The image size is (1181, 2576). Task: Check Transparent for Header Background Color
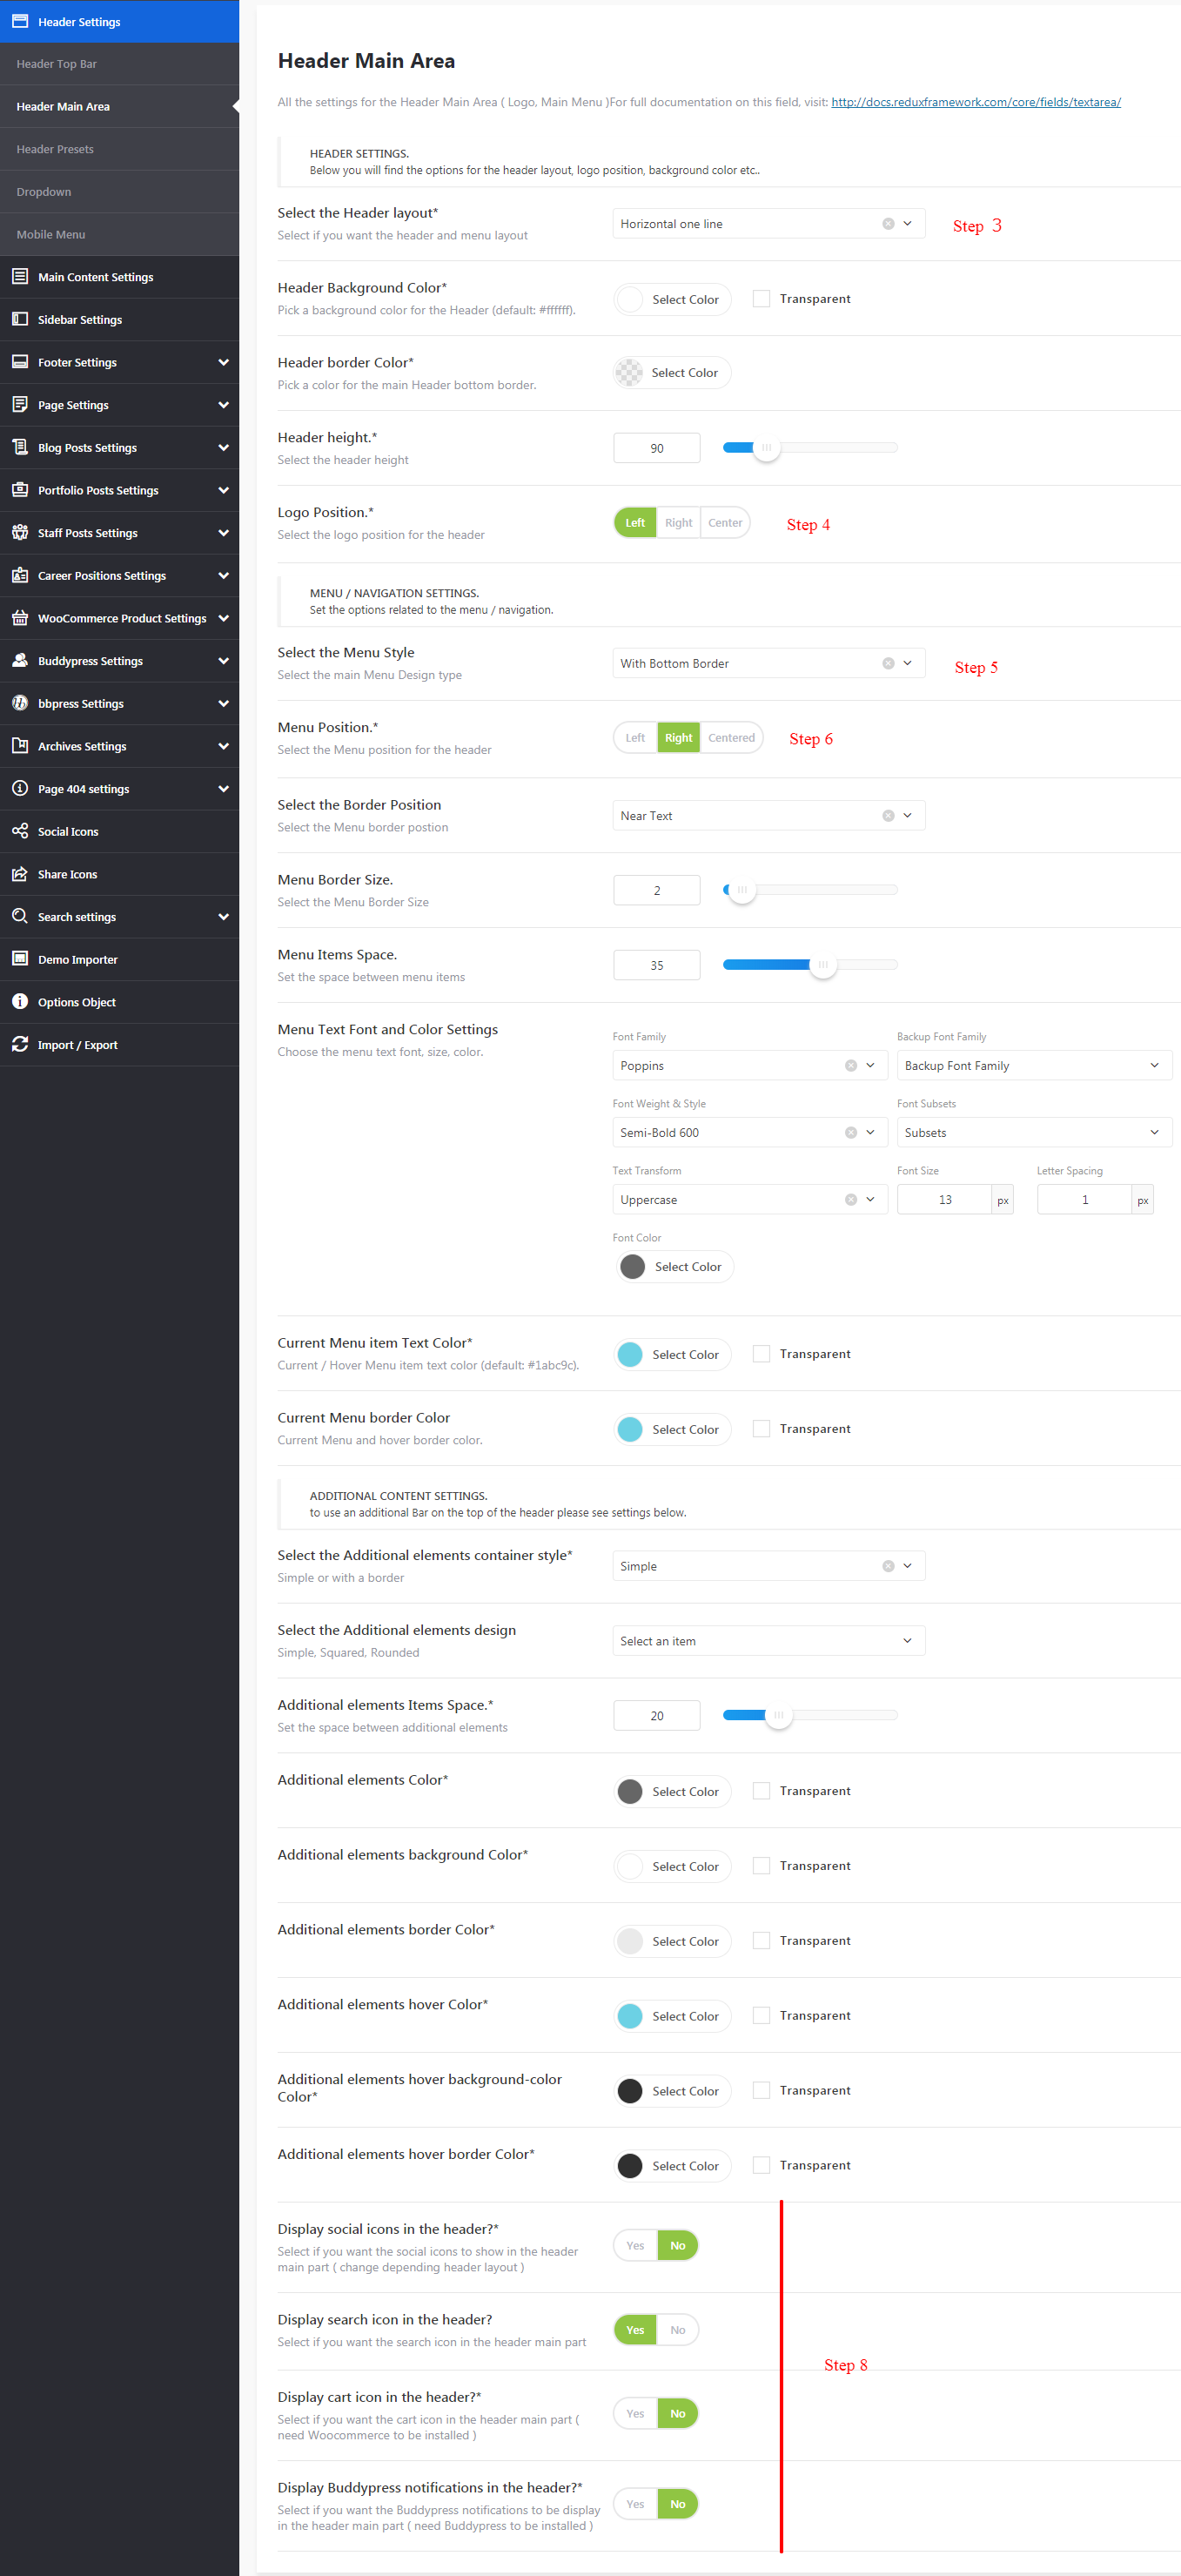click(761, 299)
